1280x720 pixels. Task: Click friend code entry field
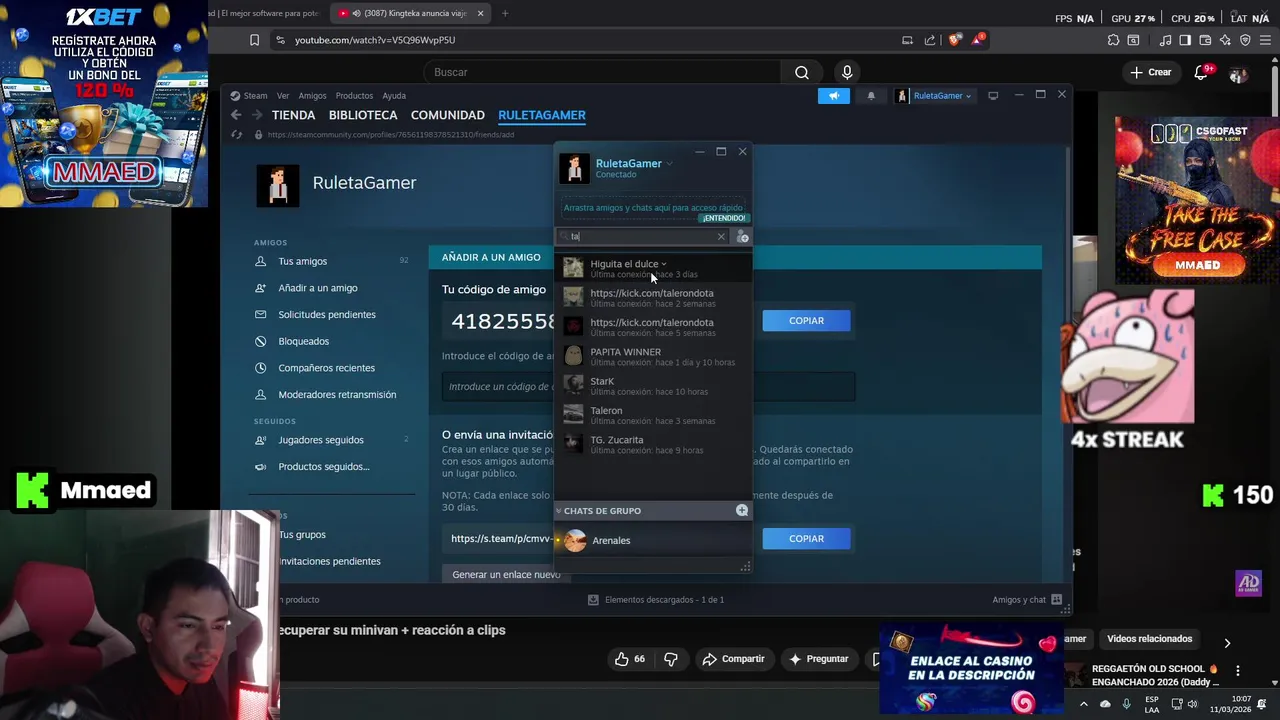648,387
